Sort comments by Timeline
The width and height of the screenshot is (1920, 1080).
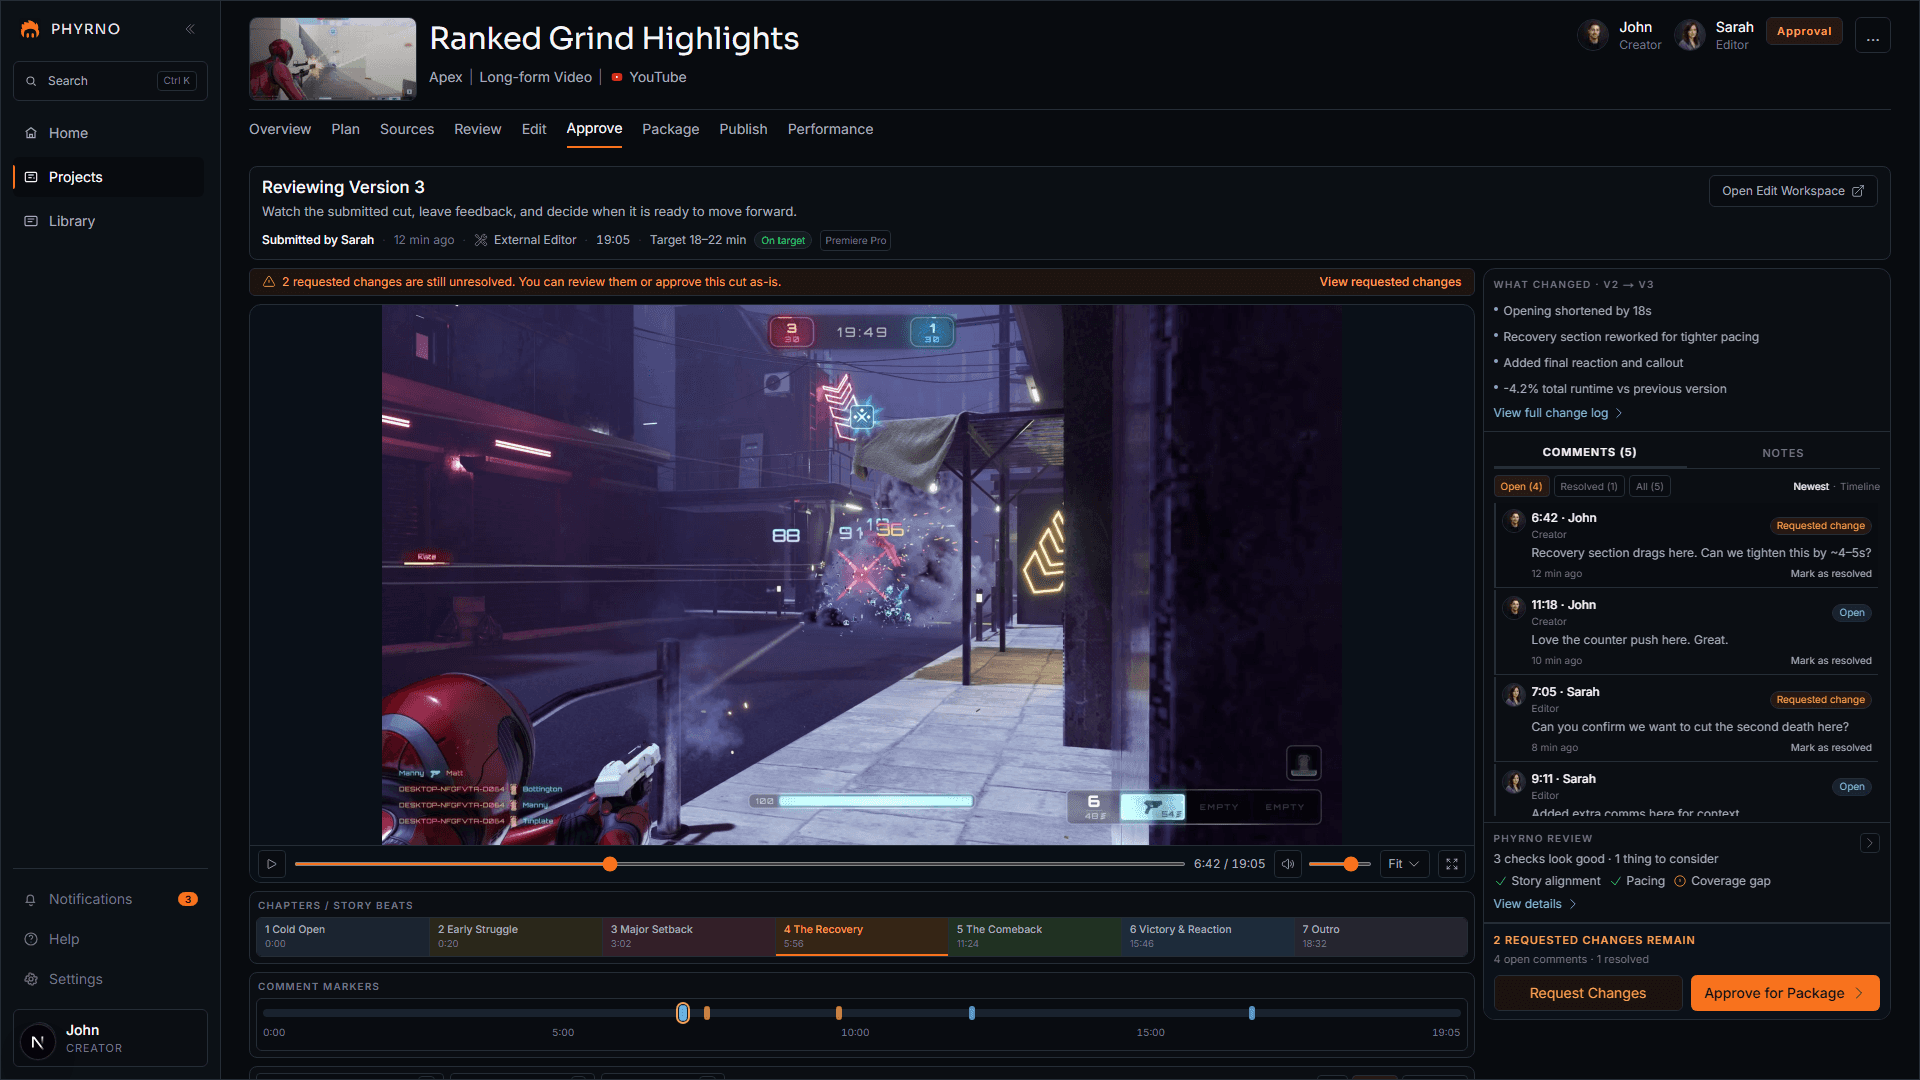tap(1859, 487)
